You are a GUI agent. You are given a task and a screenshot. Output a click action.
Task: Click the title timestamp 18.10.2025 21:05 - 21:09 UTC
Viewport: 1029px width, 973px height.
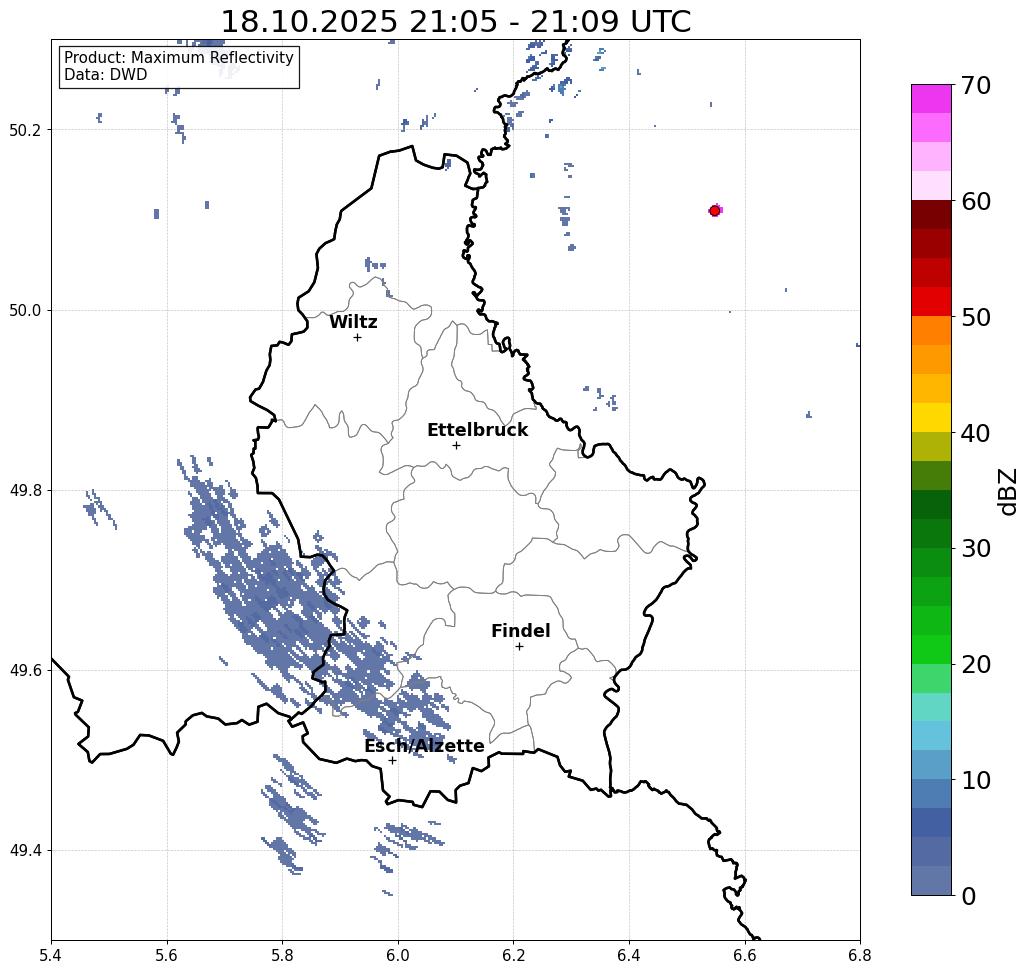coord(456,22)
